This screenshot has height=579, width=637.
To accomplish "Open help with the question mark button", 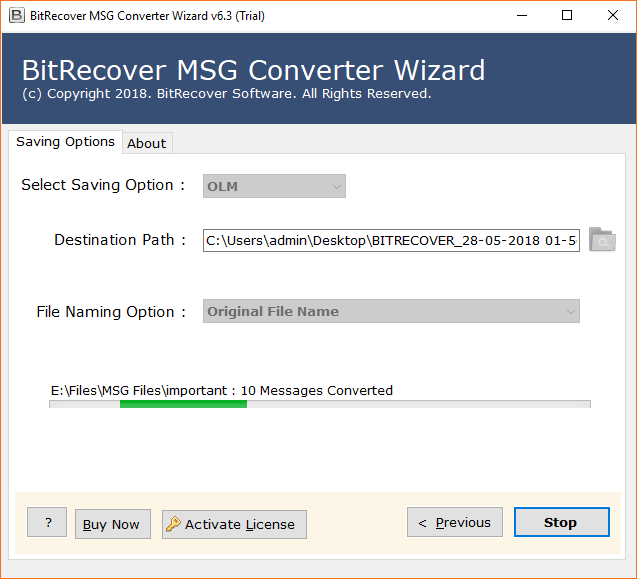I will point(47,522).
